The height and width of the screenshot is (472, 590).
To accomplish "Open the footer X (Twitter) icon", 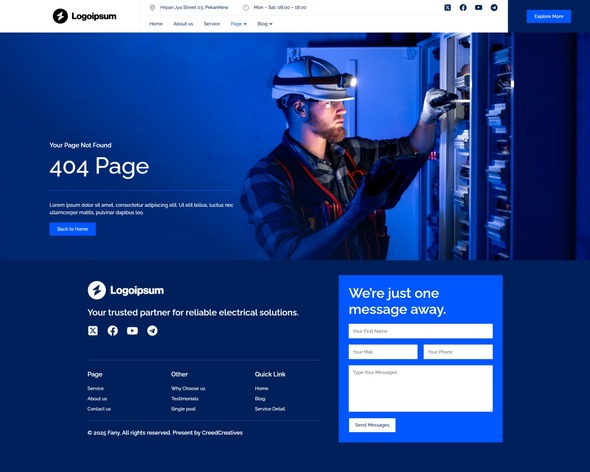I will coord(93,330).
